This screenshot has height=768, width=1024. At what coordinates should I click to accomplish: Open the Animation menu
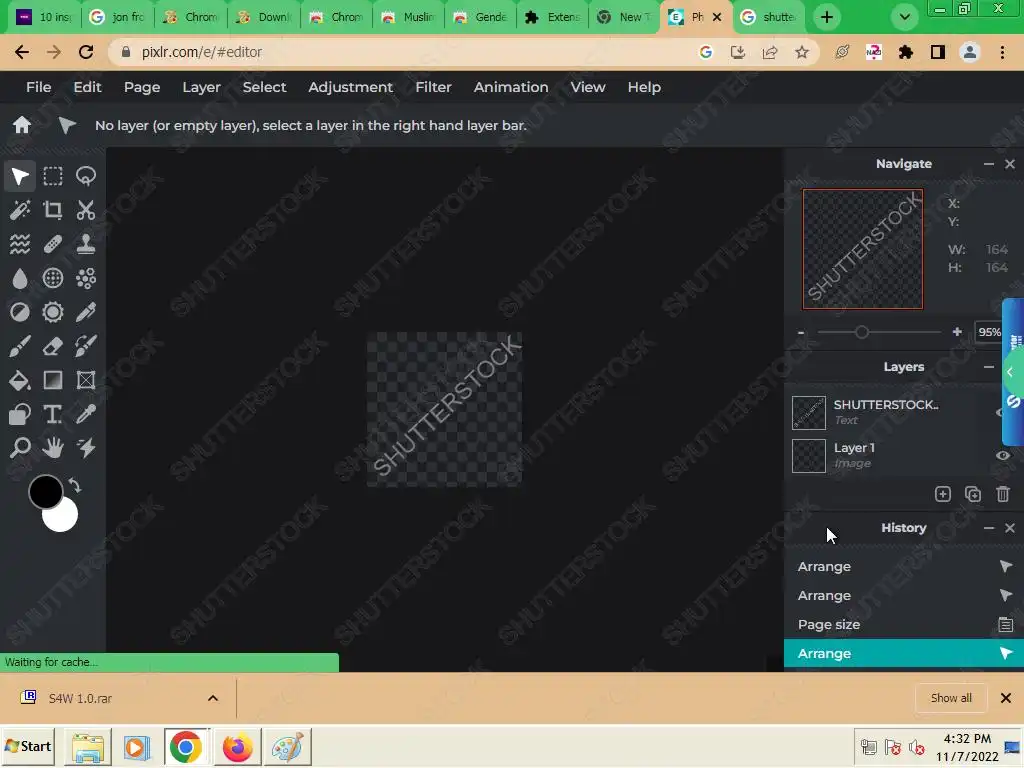coord(511,87)
